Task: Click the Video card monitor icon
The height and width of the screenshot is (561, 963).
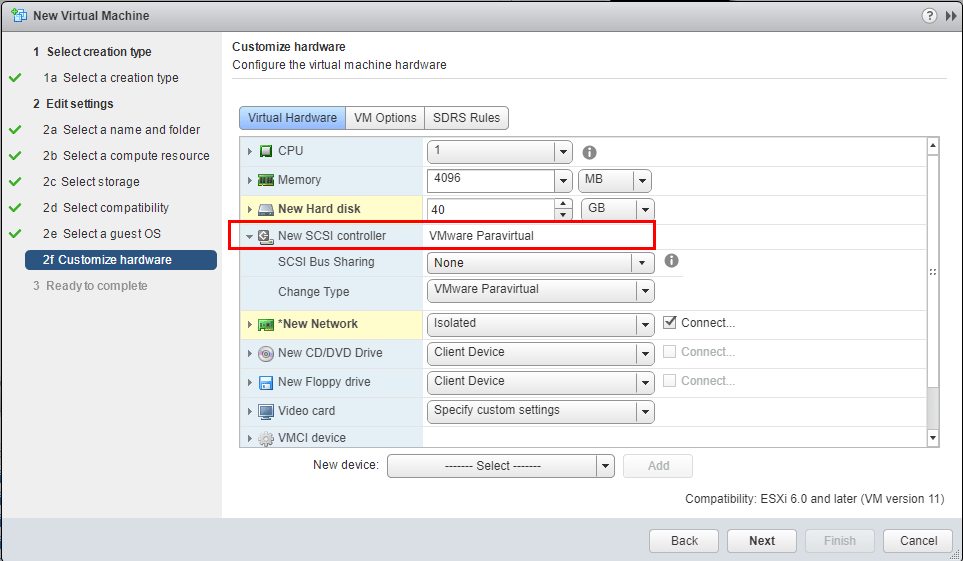Action: click(x=266, y=412)
